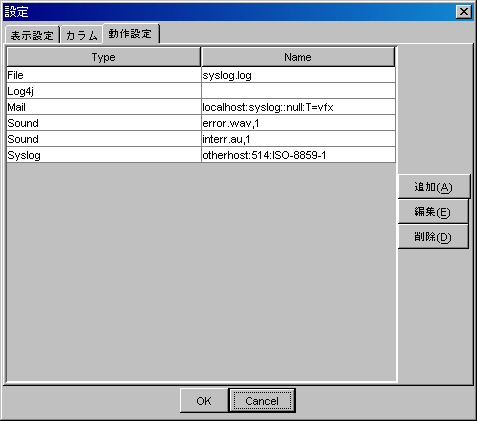477x421 pixels.
Task: Dismiss the dialog with Cancel
Action: (262, 401)
